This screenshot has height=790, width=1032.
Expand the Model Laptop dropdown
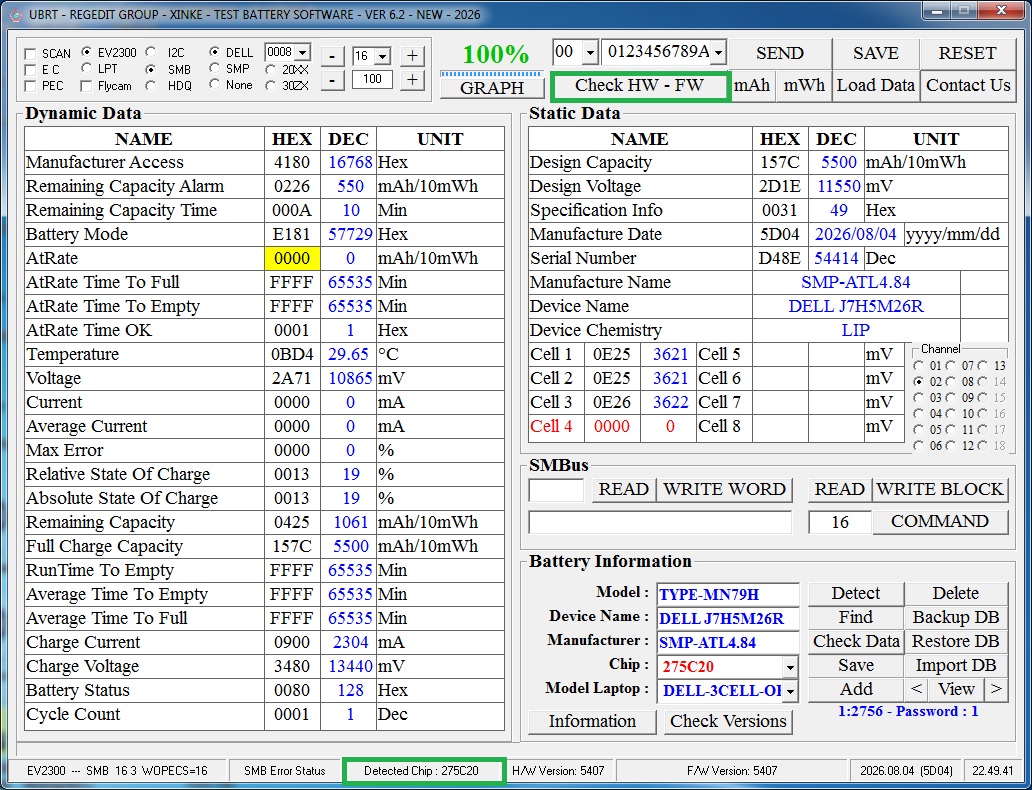click(x=790, y=691)
